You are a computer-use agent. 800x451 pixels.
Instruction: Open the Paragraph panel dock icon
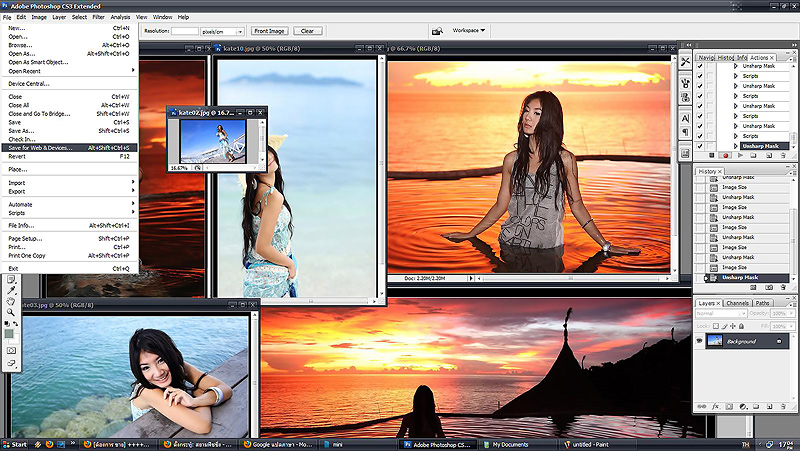coord(685,132)
